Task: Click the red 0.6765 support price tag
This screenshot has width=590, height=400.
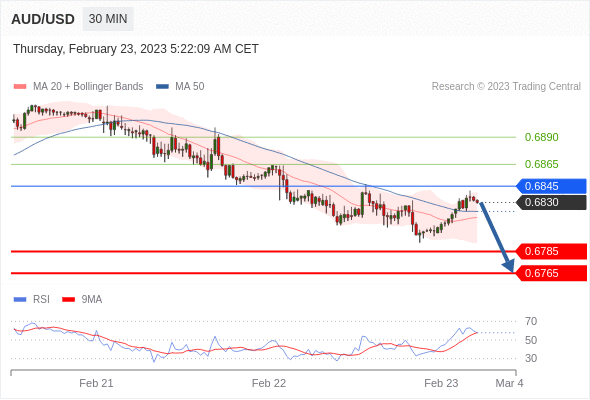Action: point(551,273)
